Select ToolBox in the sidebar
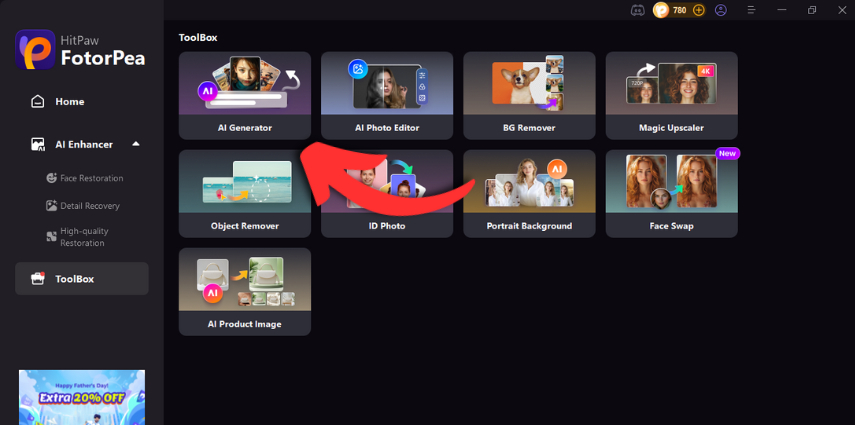 coord(82,279)
